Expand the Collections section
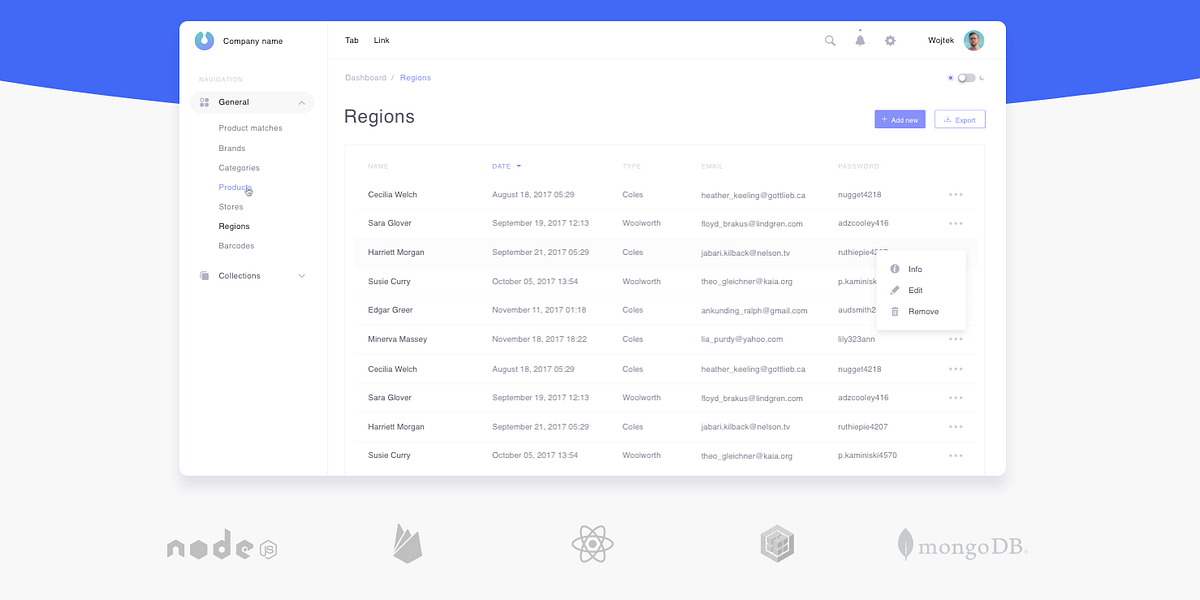Image resolution: width=1200 pixels, height=600 pixels. 302,275
